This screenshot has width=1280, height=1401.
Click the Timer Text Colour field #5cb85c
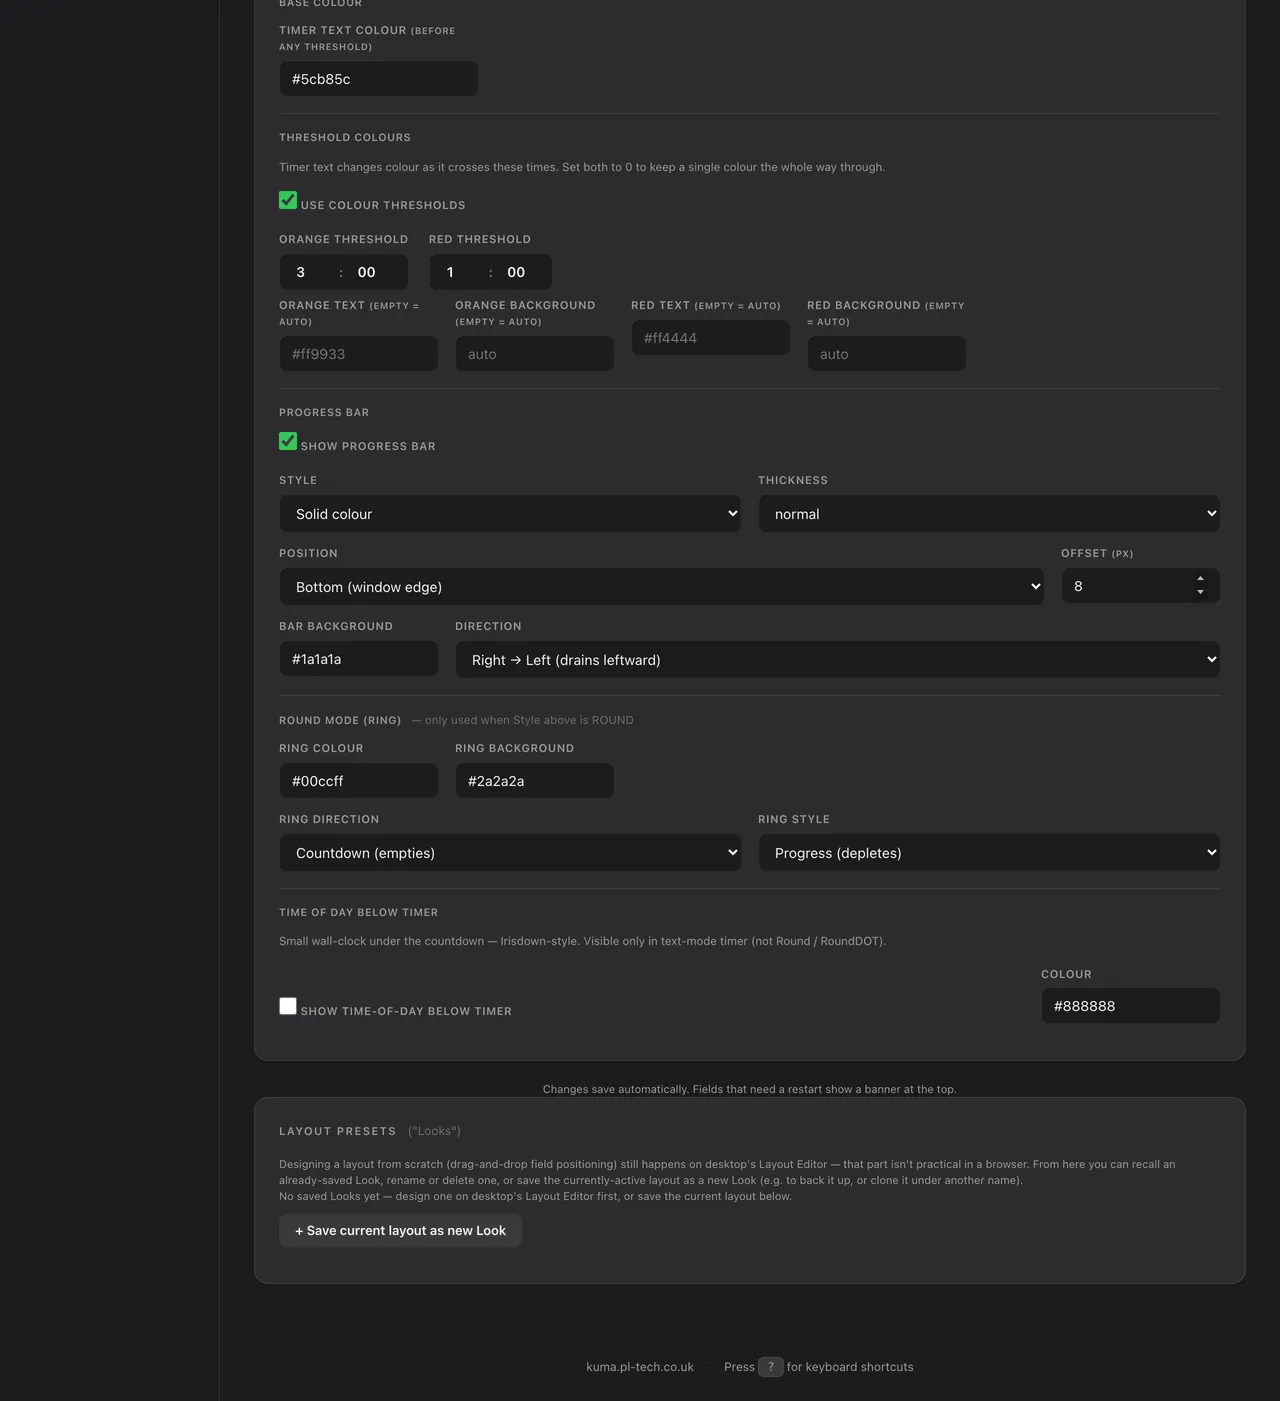coord(378,79)
